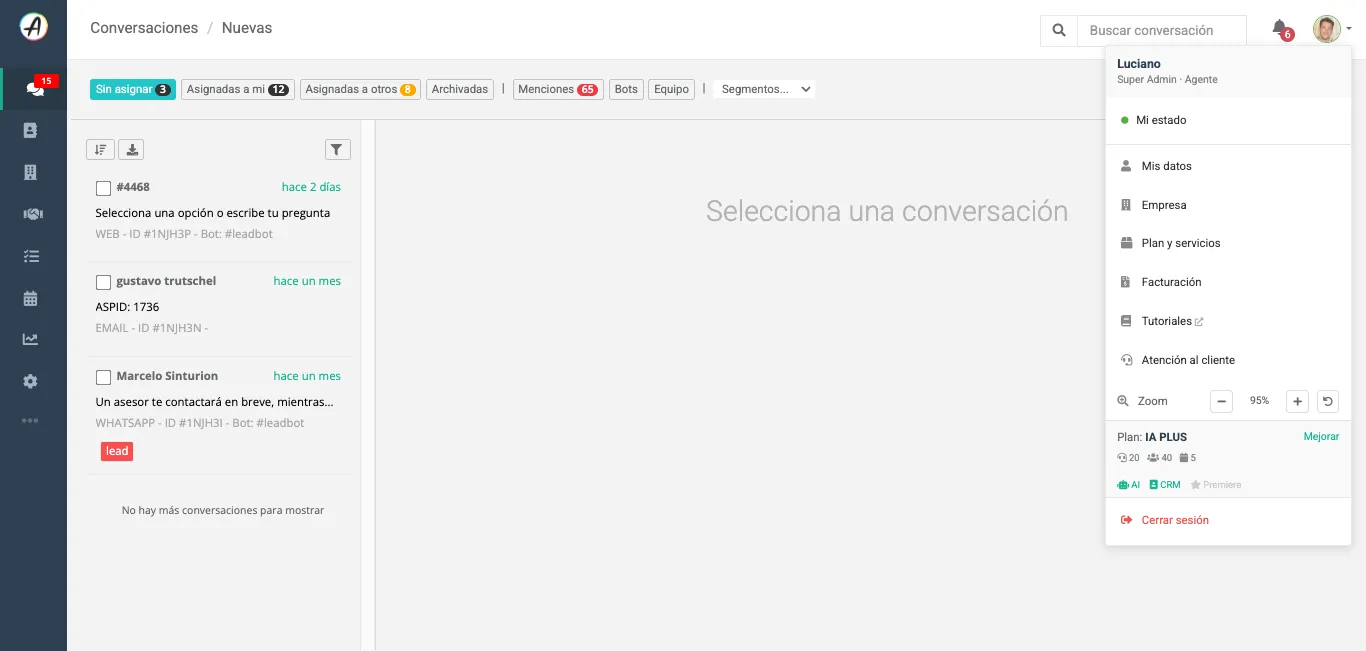Open conversations icon in sidebar
The height and width of the screenshot is (651, 1366).
33,88
